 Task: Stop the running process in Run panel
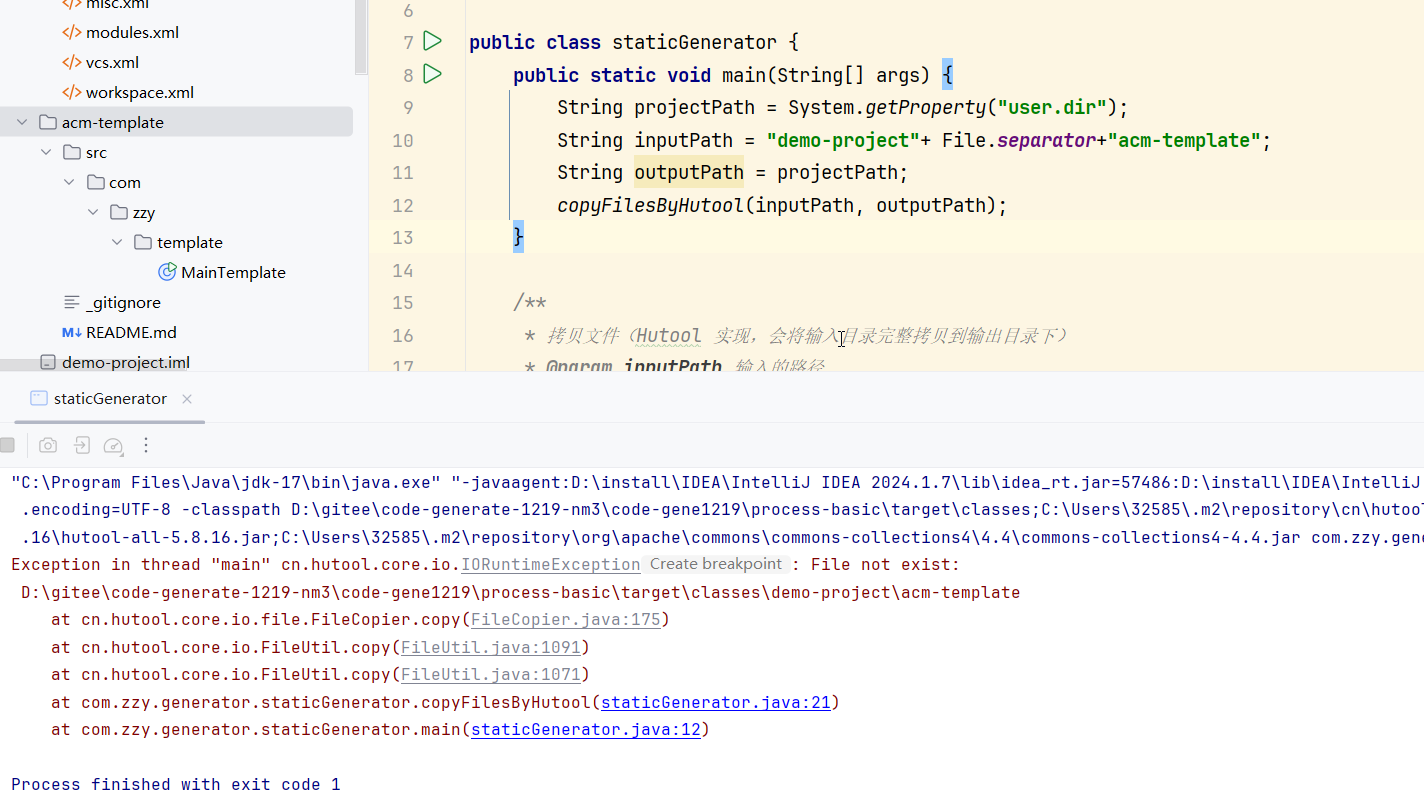pos(7,445)
